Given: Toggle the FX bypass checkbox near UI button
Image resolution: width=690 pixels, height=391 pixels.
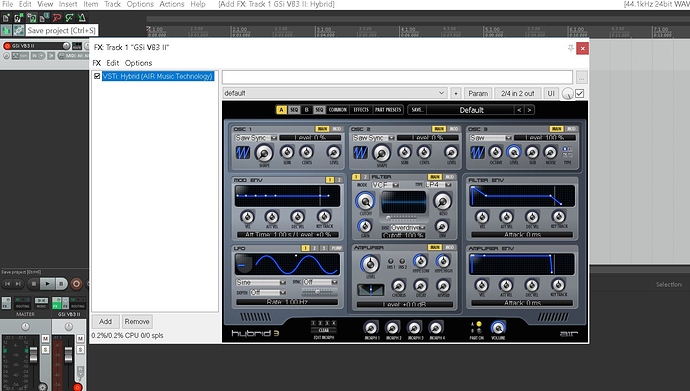Looking at the screenshot, I should tap(580, 93).
